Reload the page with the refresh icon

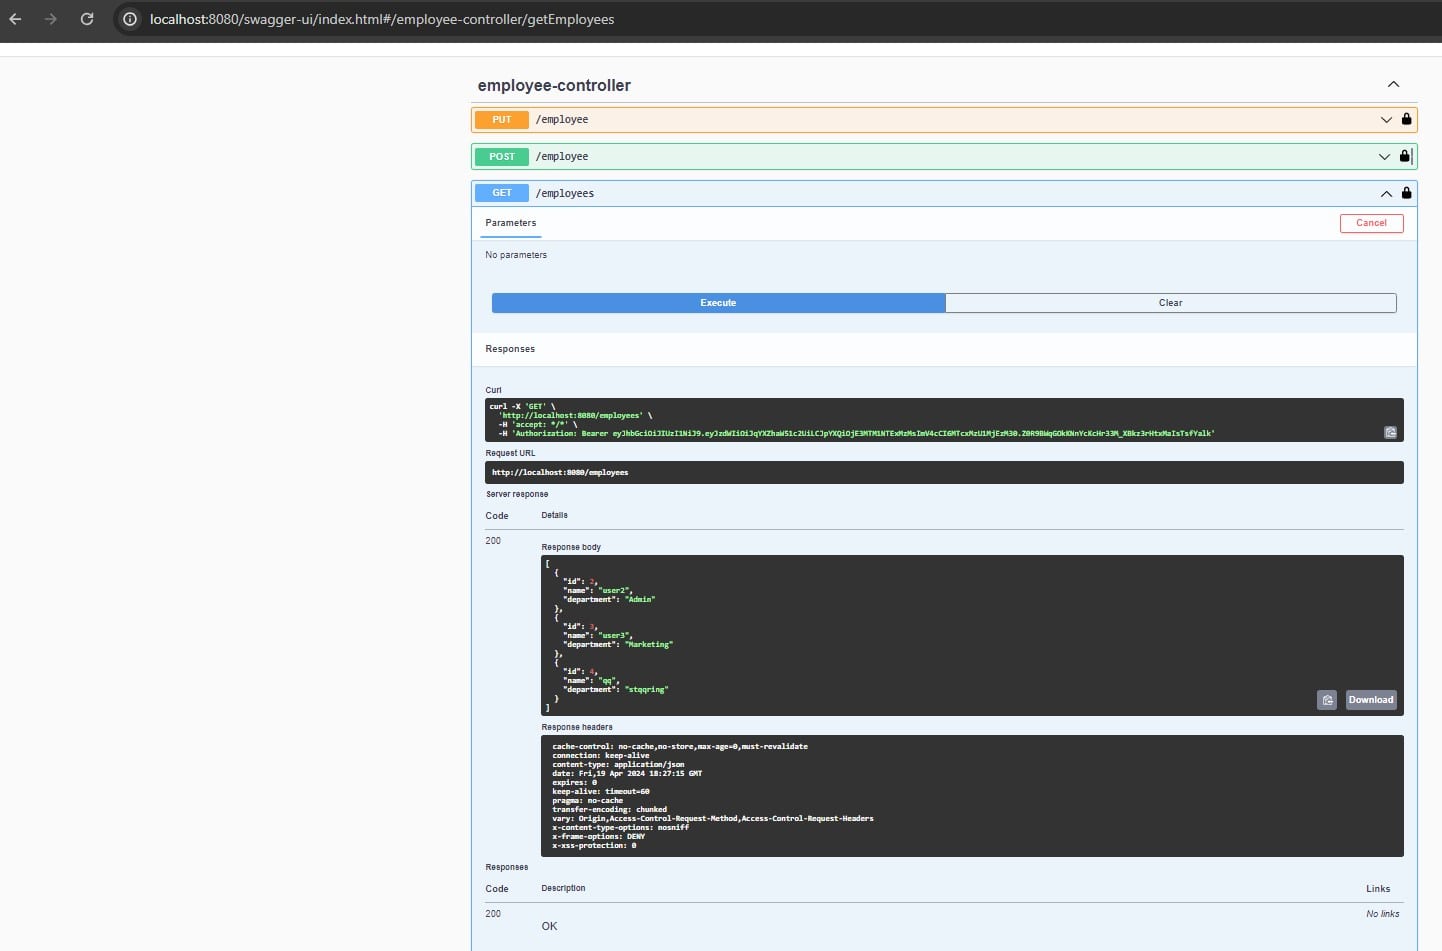87,19
